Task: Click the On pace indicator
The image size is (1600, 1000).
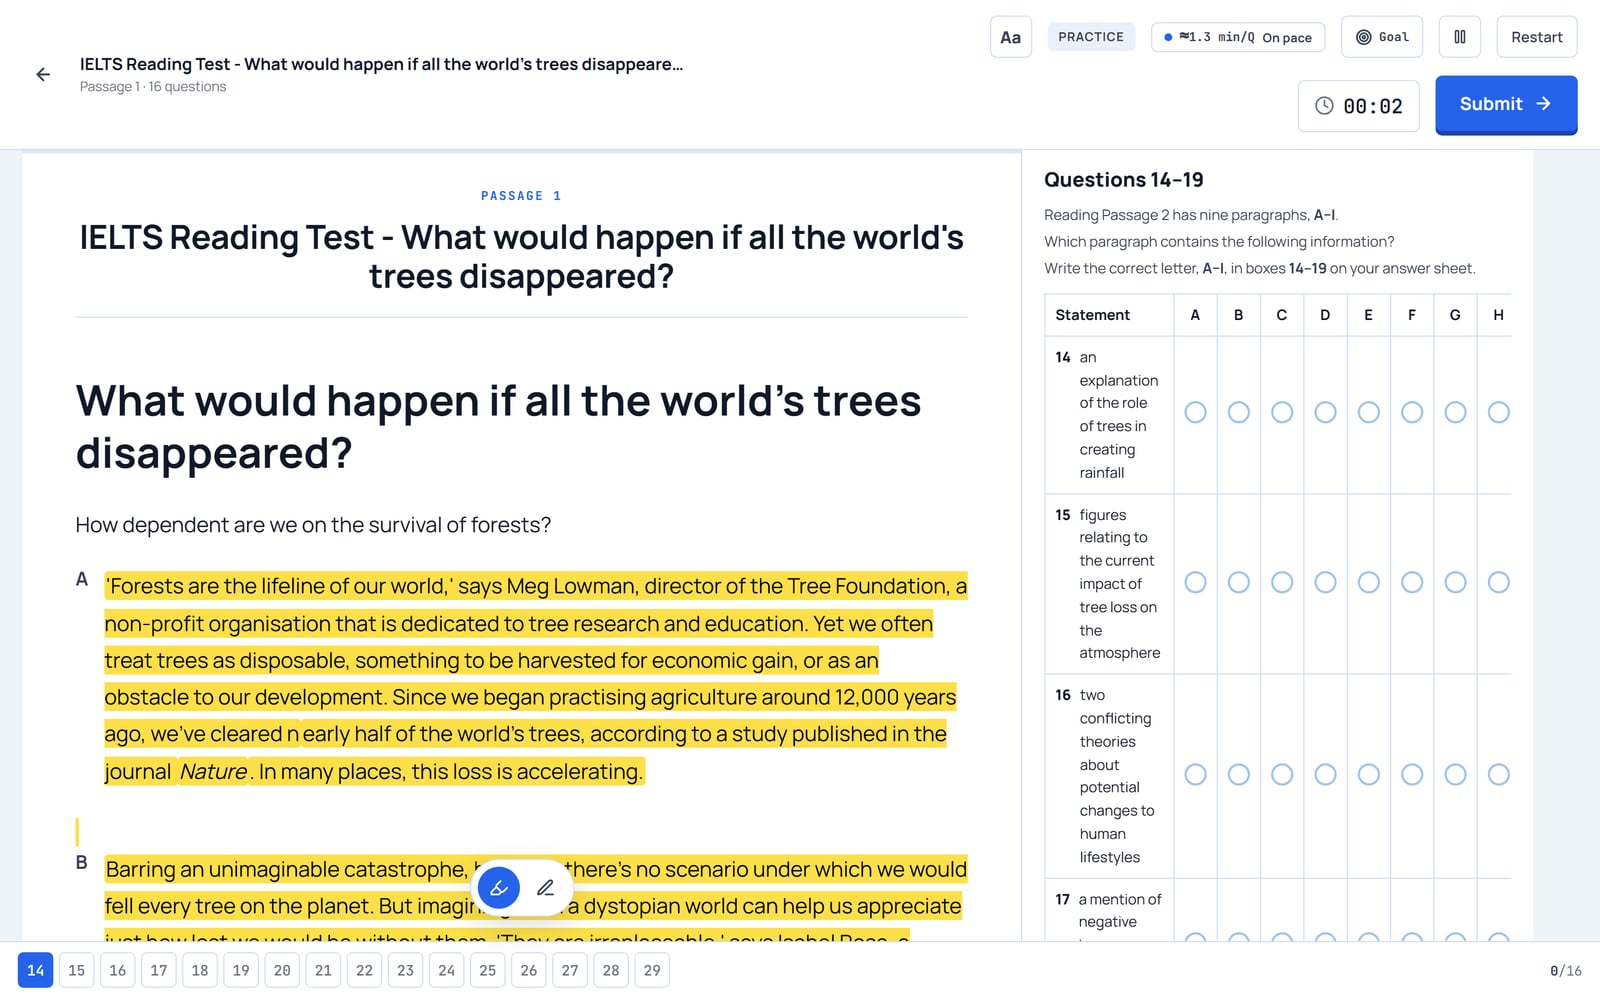Action: coord(1238,37)
